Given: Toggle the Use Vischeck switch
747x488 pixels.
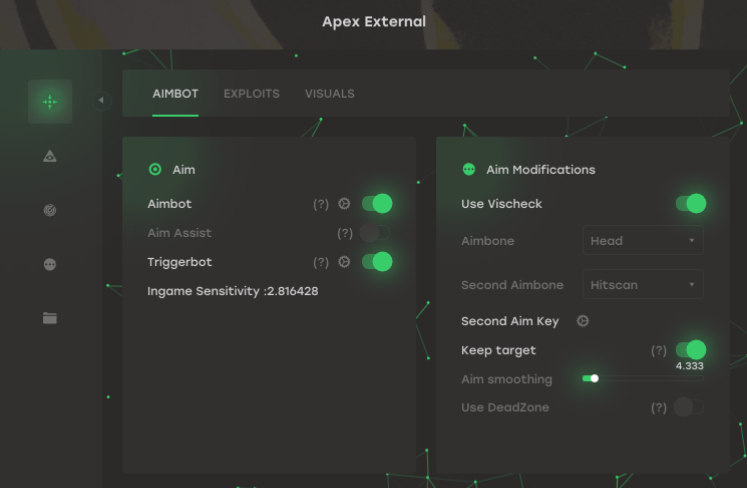Looking at the screenshot, I should [x=691, y=203].
